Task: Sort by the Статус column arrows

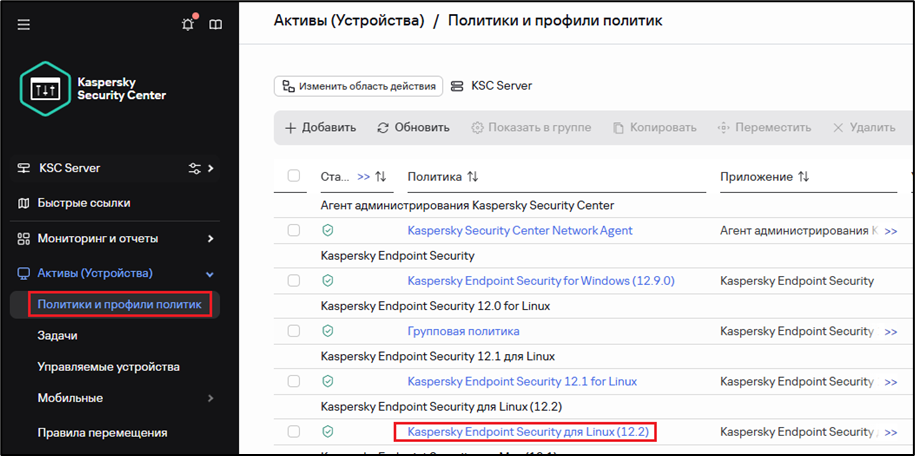Action: click(380, 176)
